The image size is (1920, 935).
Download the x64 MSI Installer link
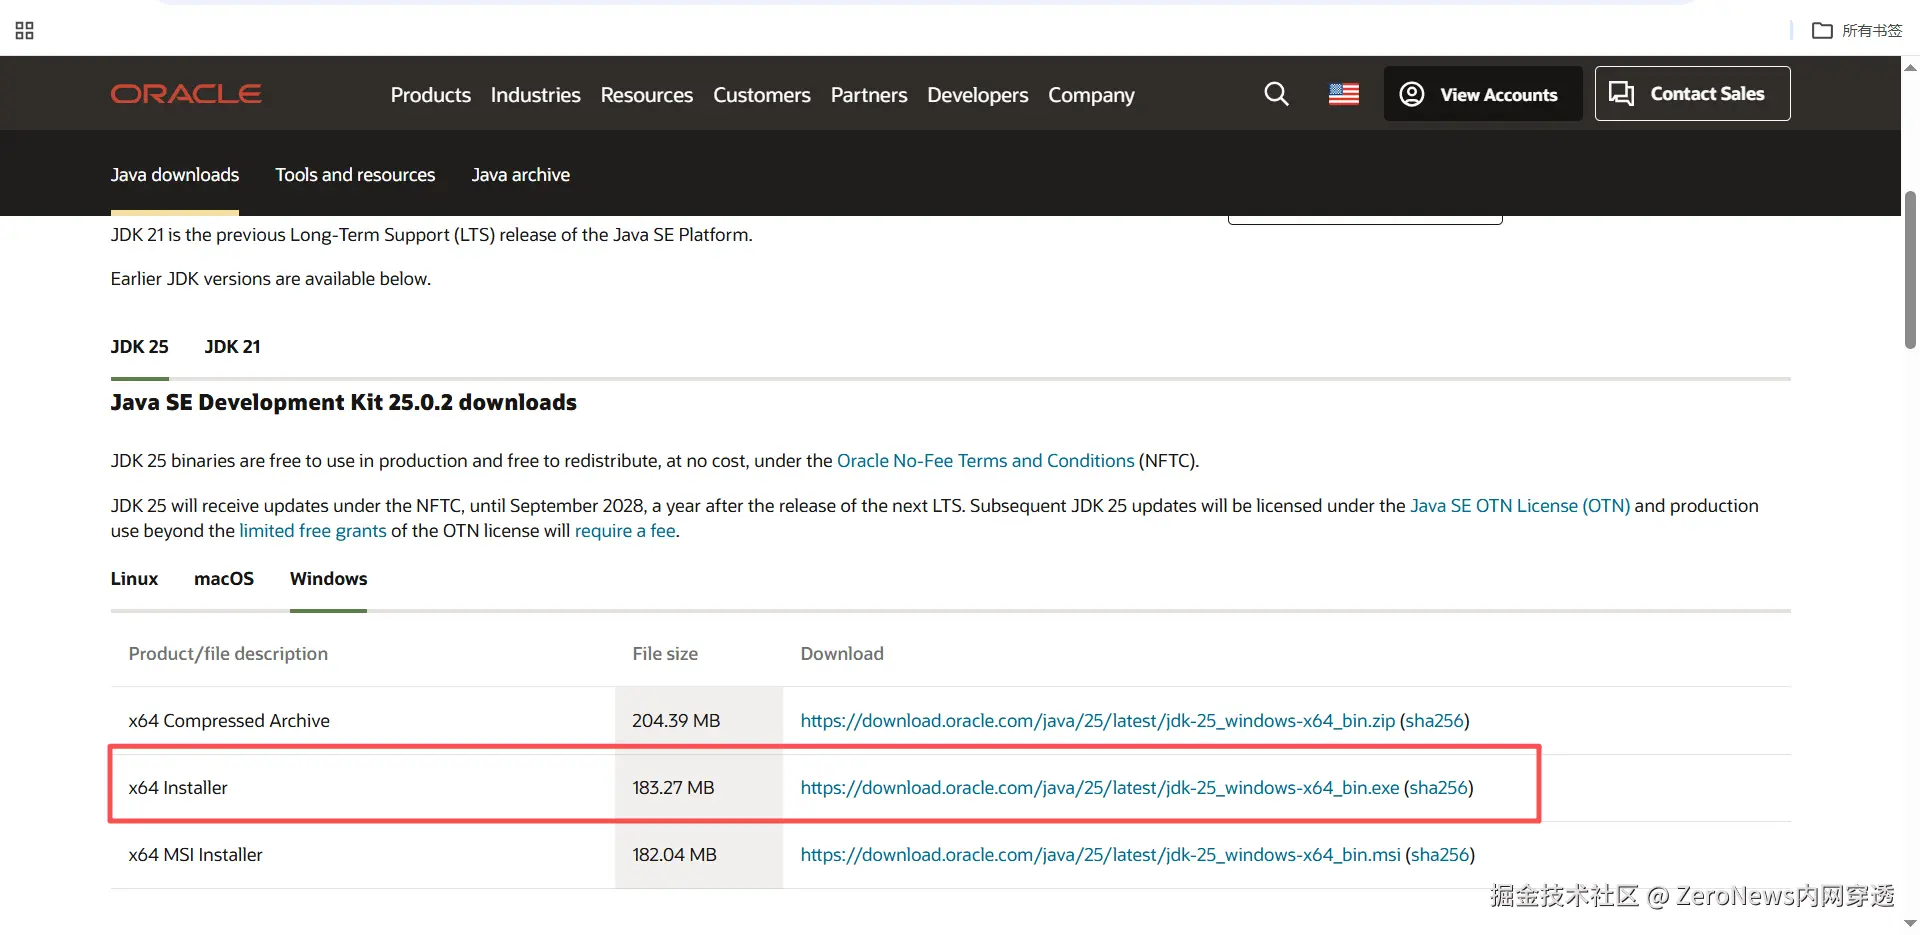coord(1101,855)
